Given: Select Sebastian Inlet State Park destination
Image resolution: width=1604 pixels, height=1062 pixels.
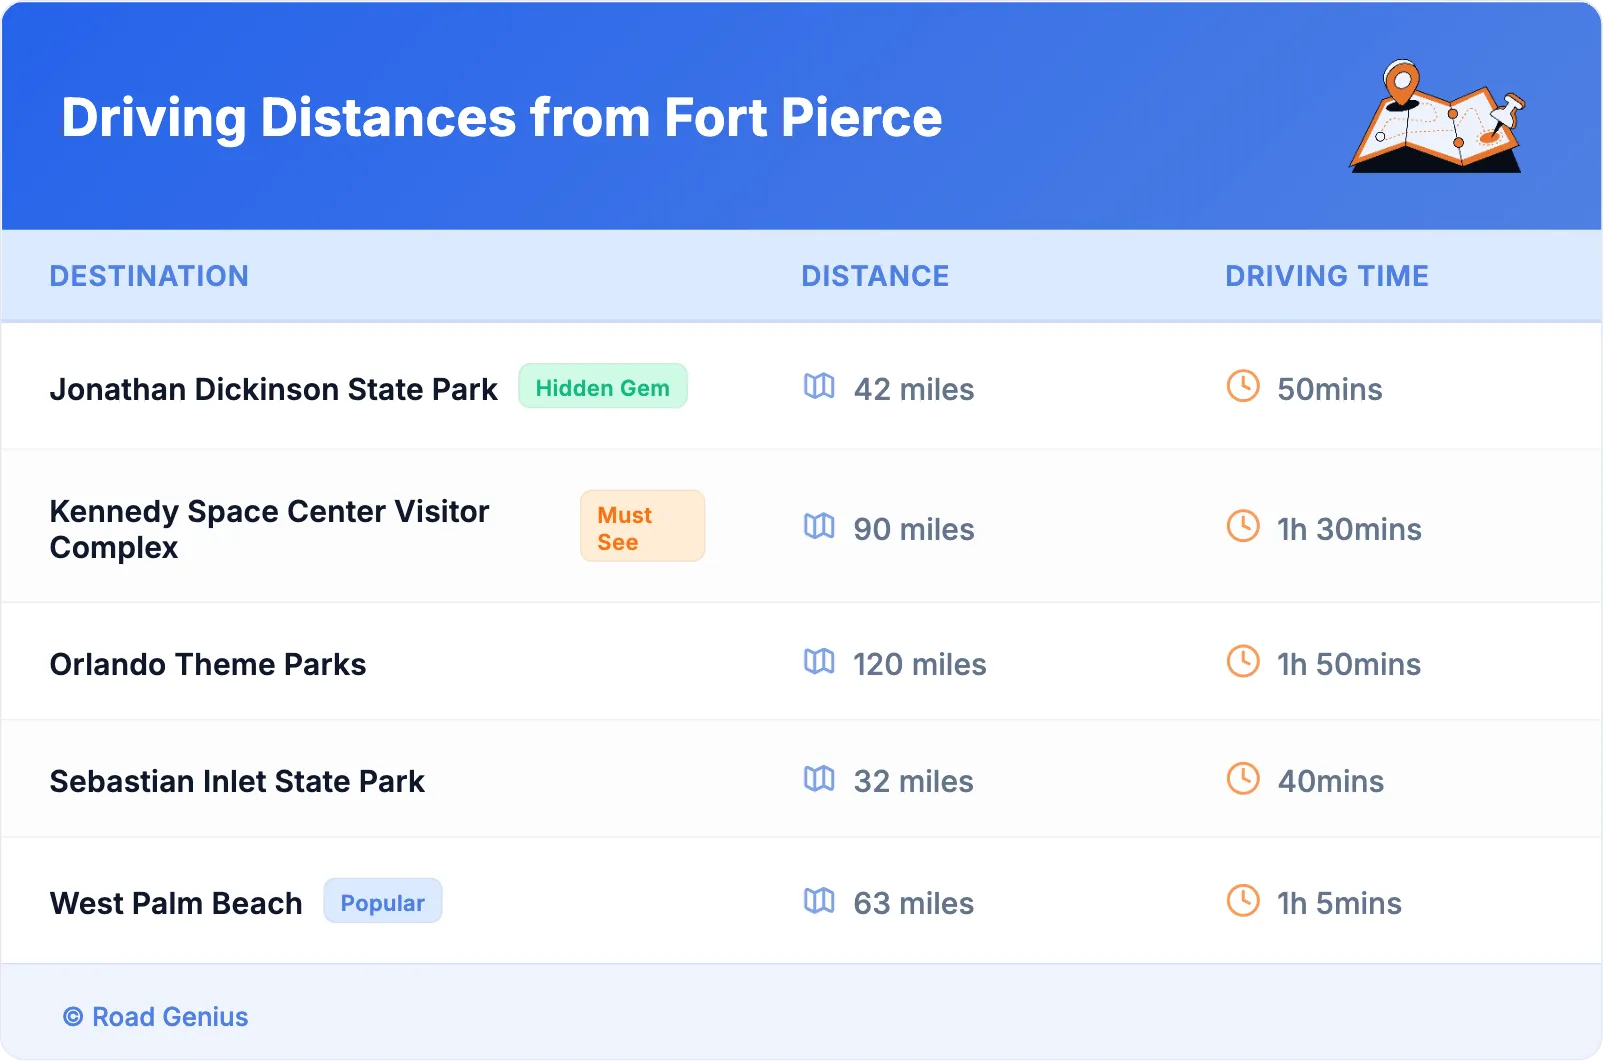Looking at the screenshot, I should point(237,782).
